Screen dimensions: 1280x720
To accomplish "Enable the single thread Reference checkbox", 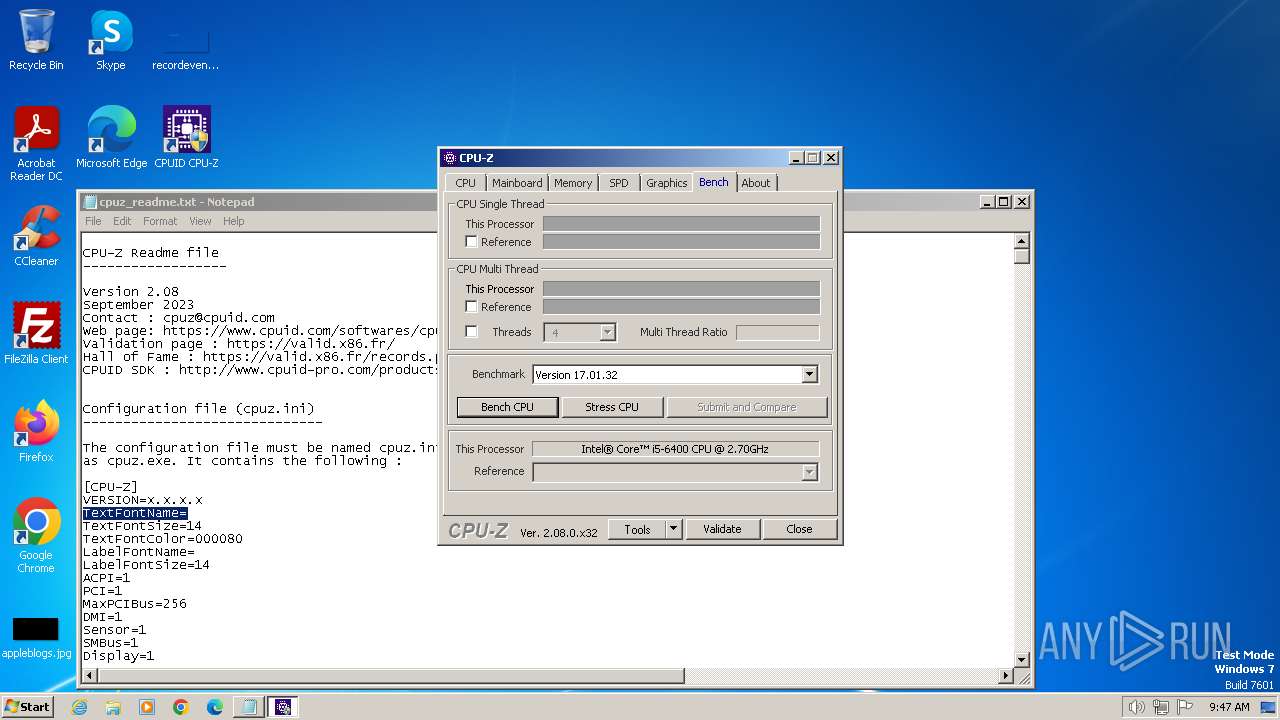I will [471, 242].
